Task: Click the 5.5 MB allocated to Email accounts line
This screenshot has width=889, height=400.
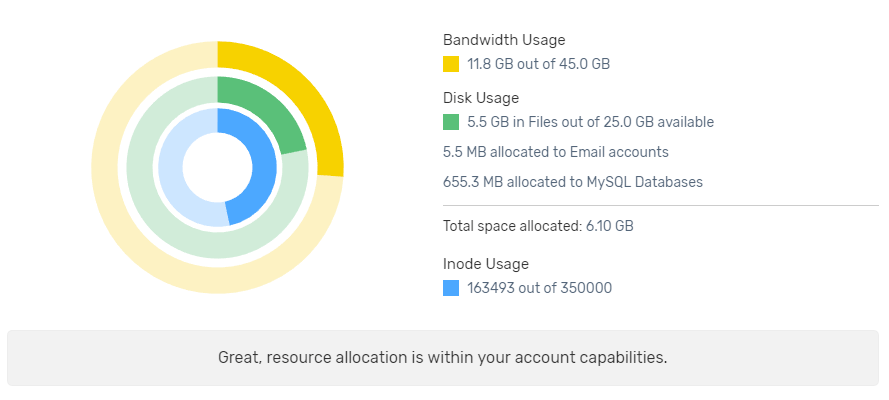Action: point(555,152)
